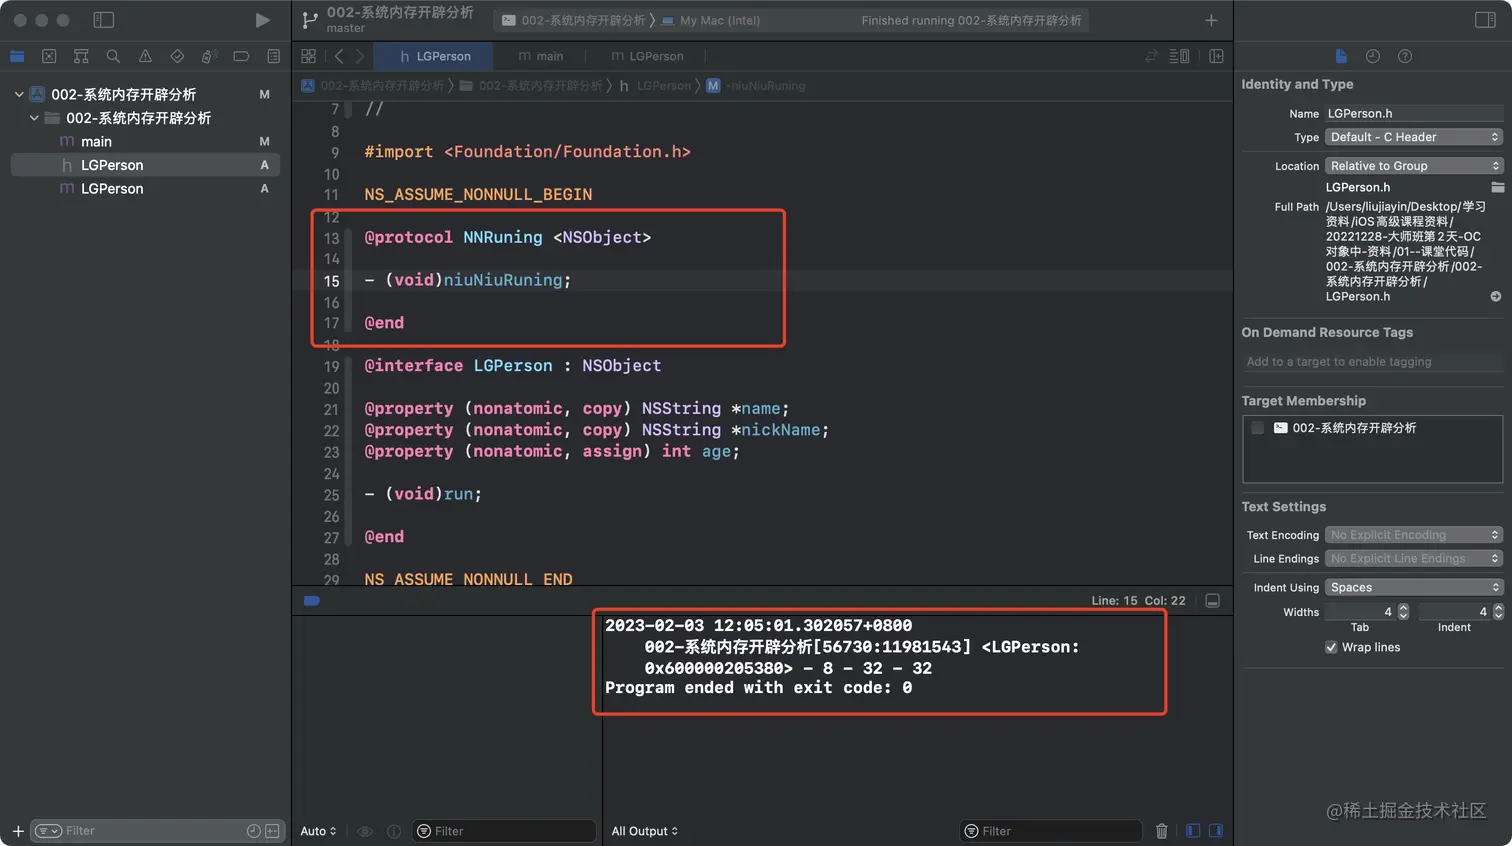Open the Indent Using Spaces dropdown
Viewport: 1512px width, 846px height.
1414,588
